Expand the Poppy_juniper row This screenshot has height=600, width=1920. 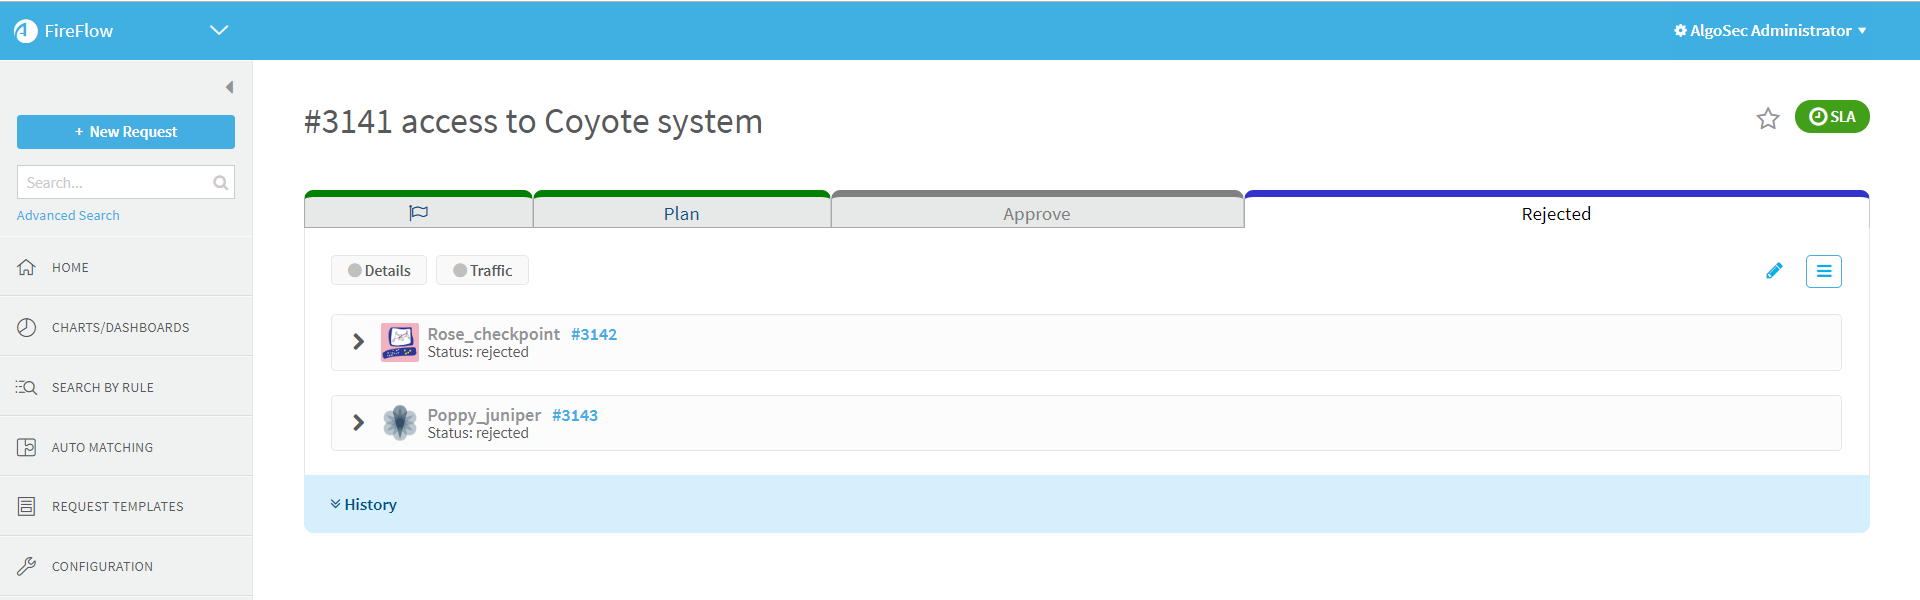pos(358,423)
